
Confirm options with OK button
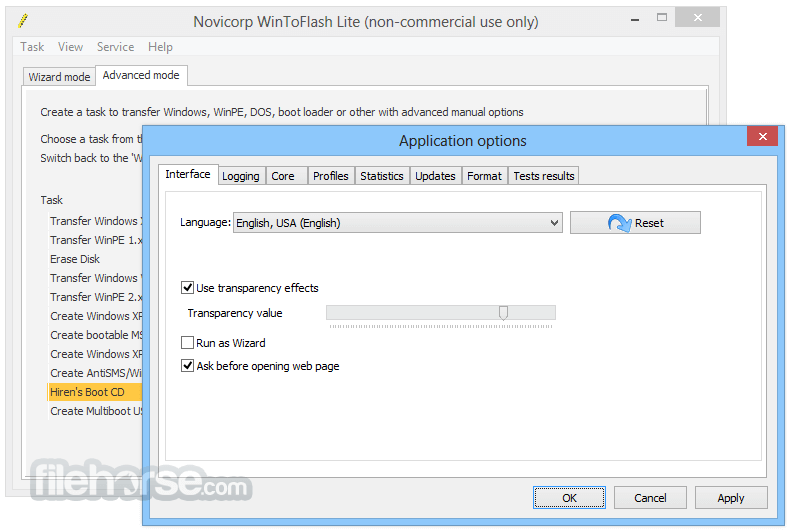[569, 498]
